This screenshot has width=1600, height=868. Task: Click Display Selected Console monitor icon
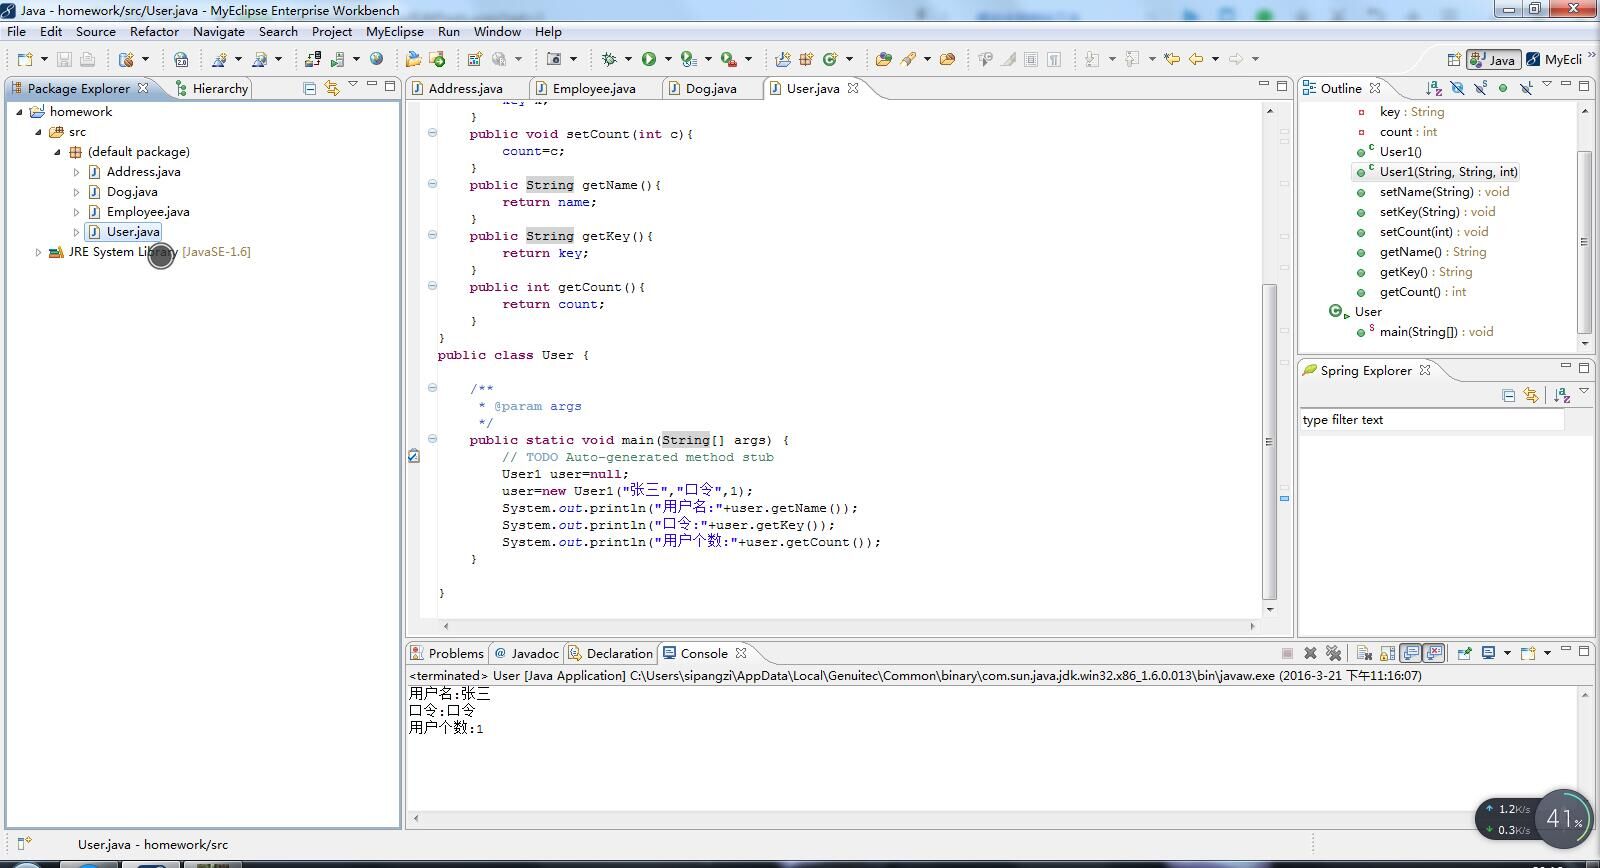pyautogui.click(x=1488, y=653)
